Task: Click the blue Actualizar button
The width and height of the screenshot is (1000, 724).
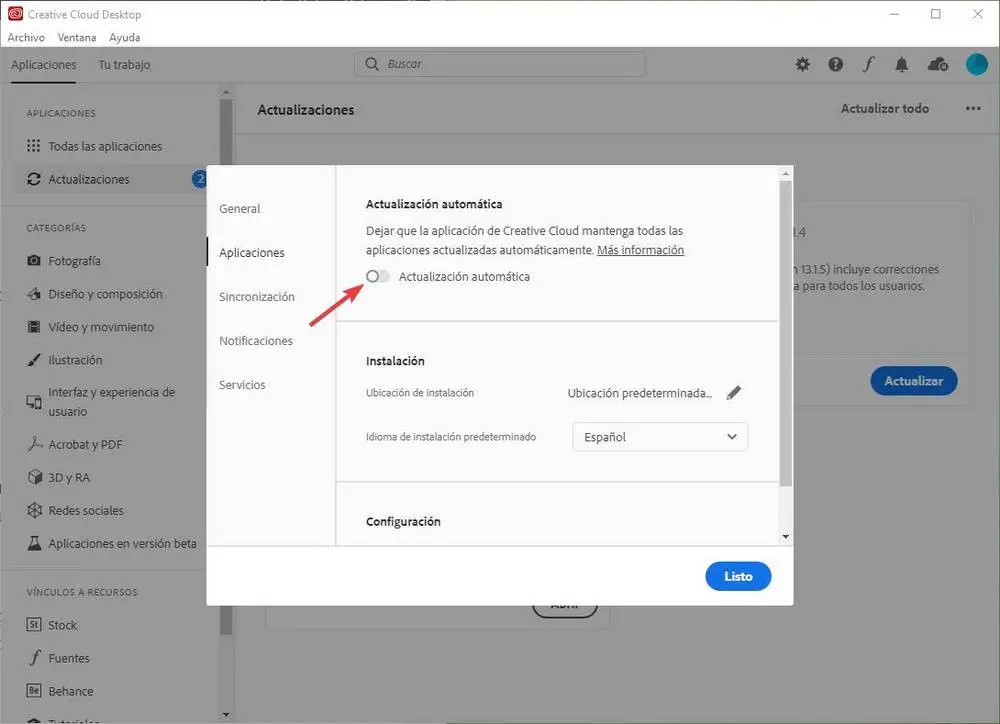Action: pos(913,381)
